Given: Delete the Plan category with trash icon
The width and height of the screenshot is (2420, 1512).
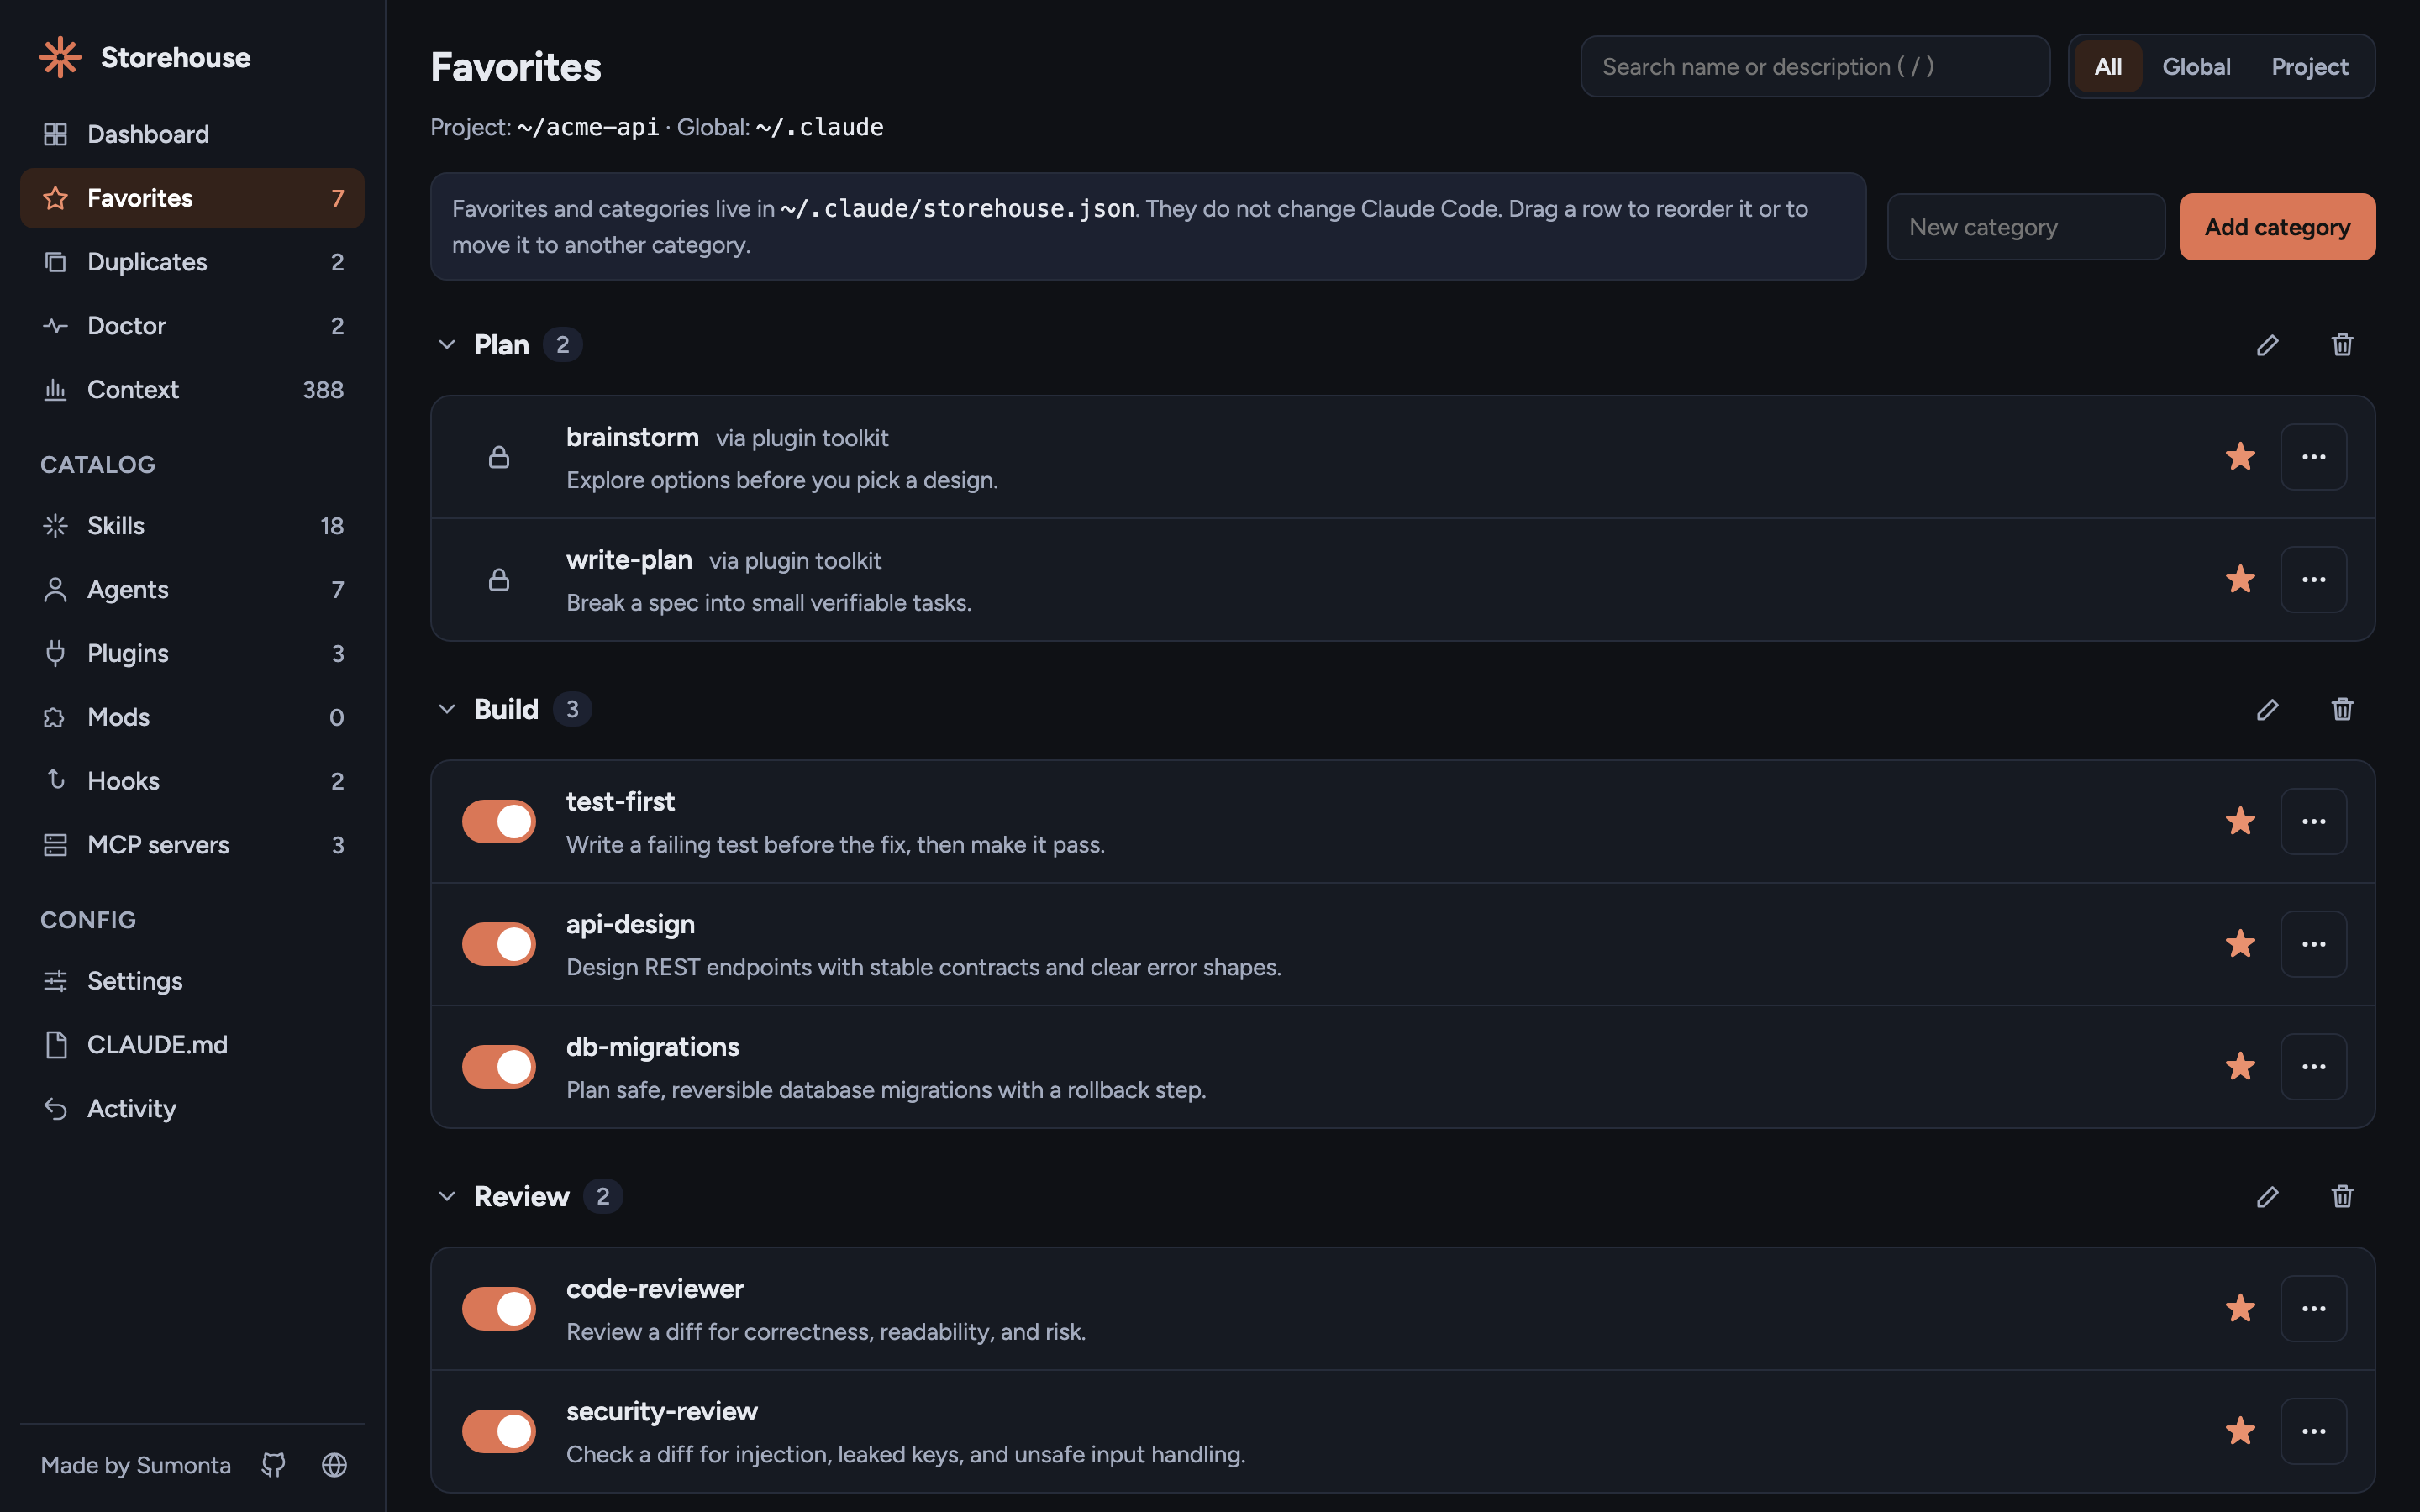Looking at the screenshot, I should tap(2342, 345).
